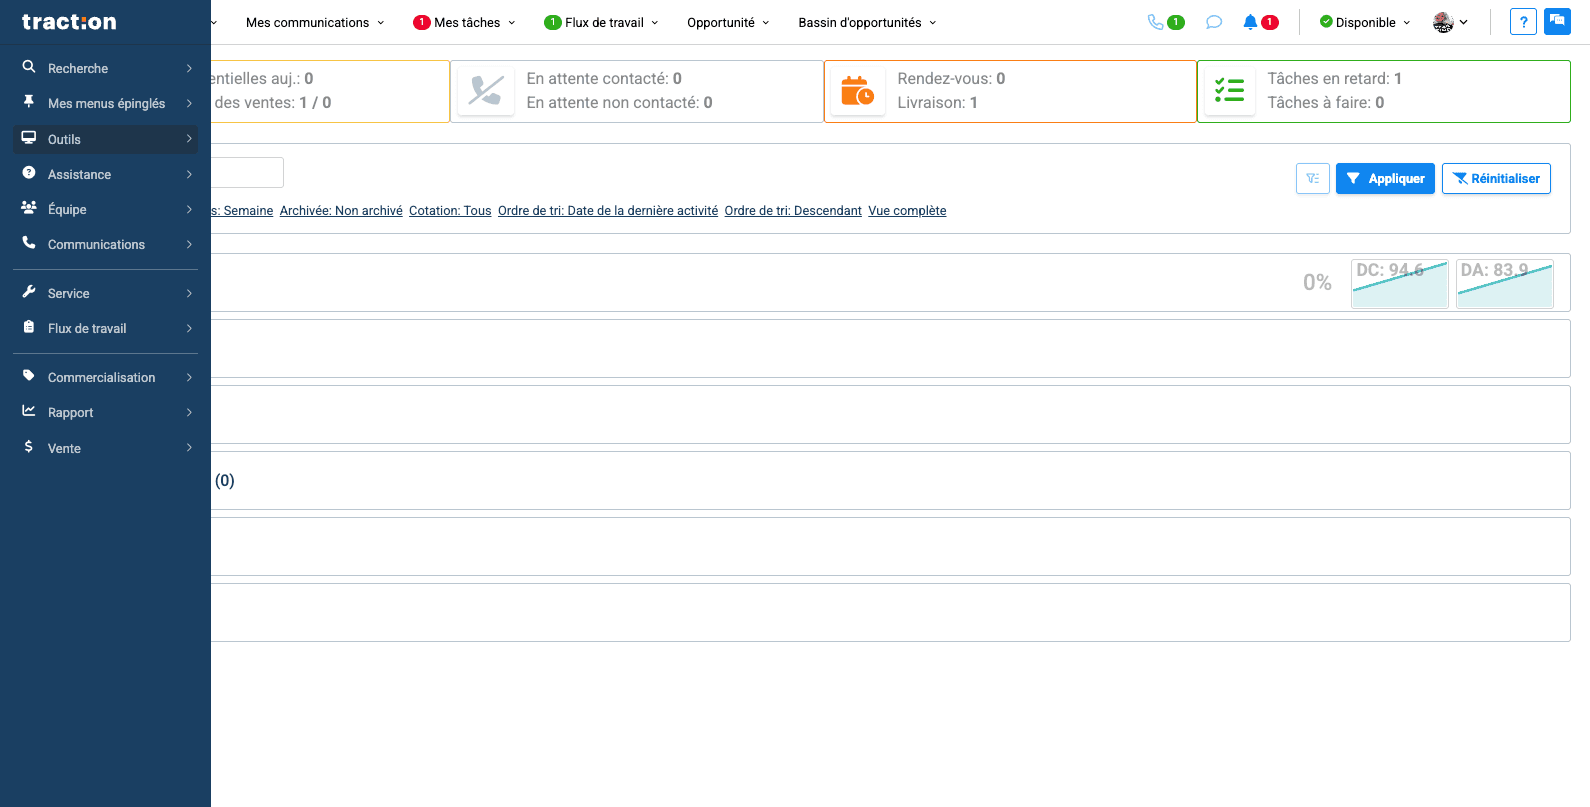Image resolution: width=1590 pixels, height=807 pixels.
Task: Click the tag icon beside Commercialisation
Action: pos(29,376)
